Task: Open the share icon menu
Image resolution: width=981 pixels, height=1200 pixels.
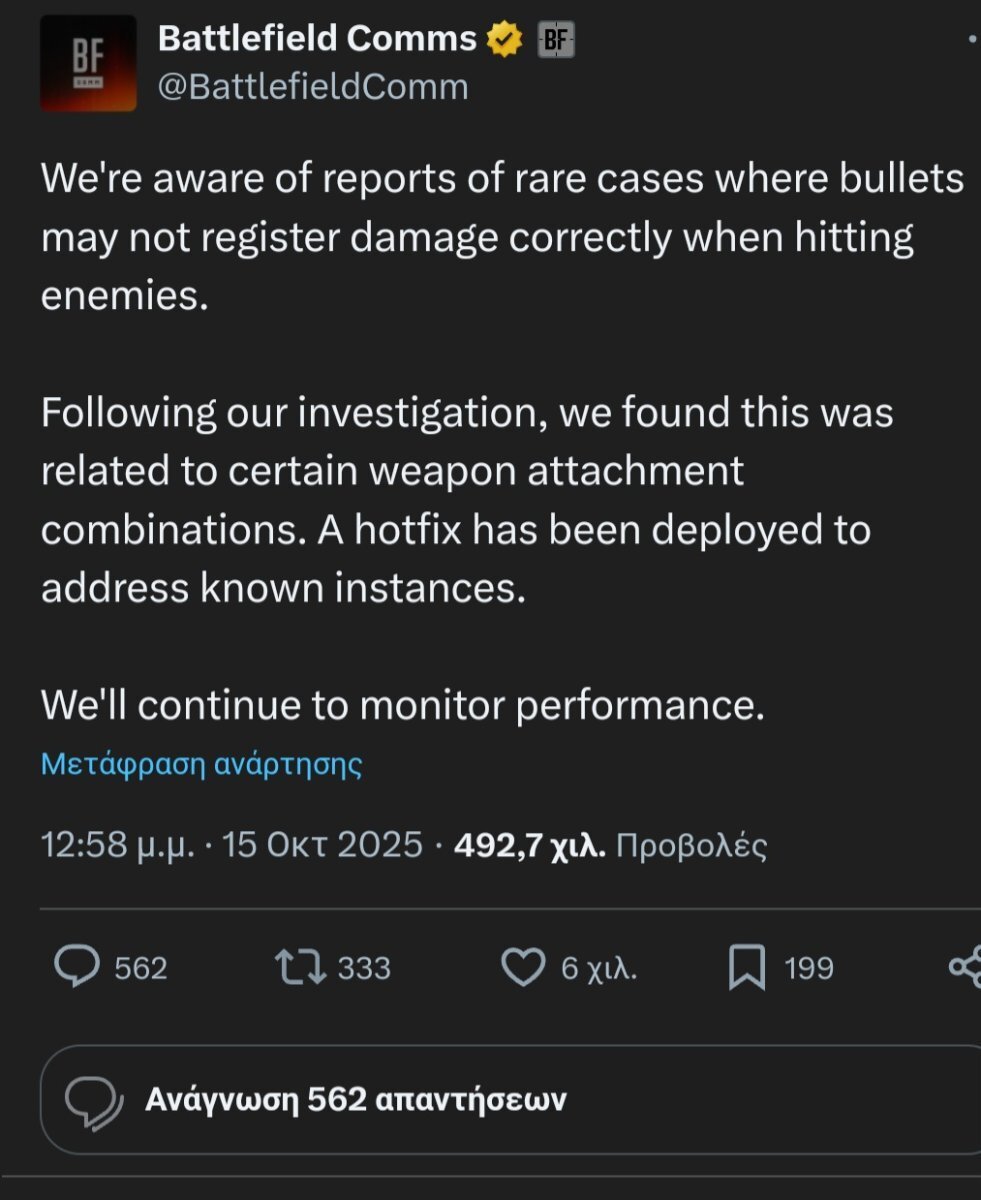Action: click(x=966, y=967)
